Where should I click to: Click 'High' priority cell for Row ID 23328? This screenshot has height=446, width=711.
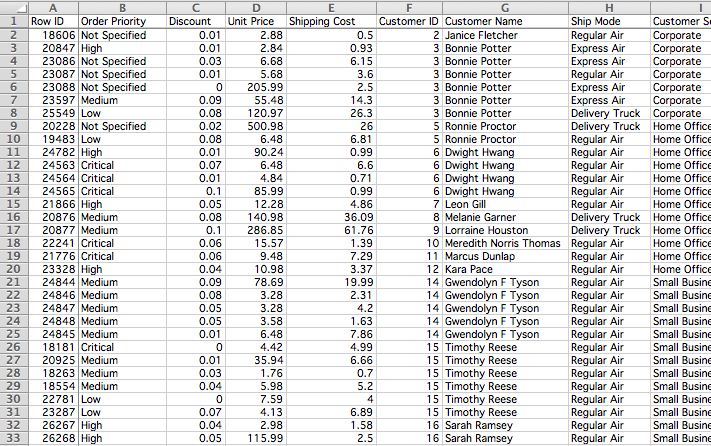tap(122, 269)
